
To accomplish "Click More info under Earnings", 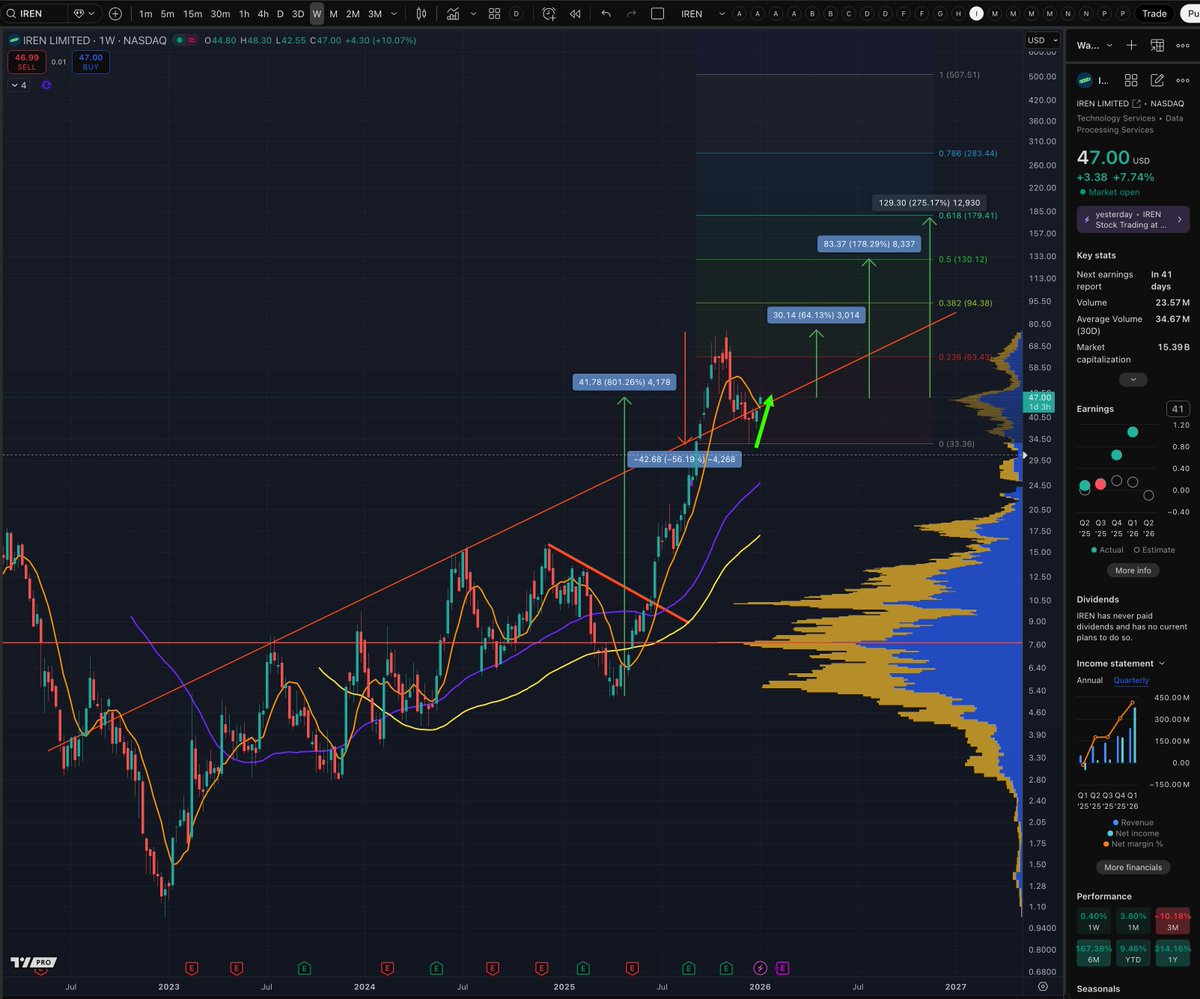I will click(1132, 570).
